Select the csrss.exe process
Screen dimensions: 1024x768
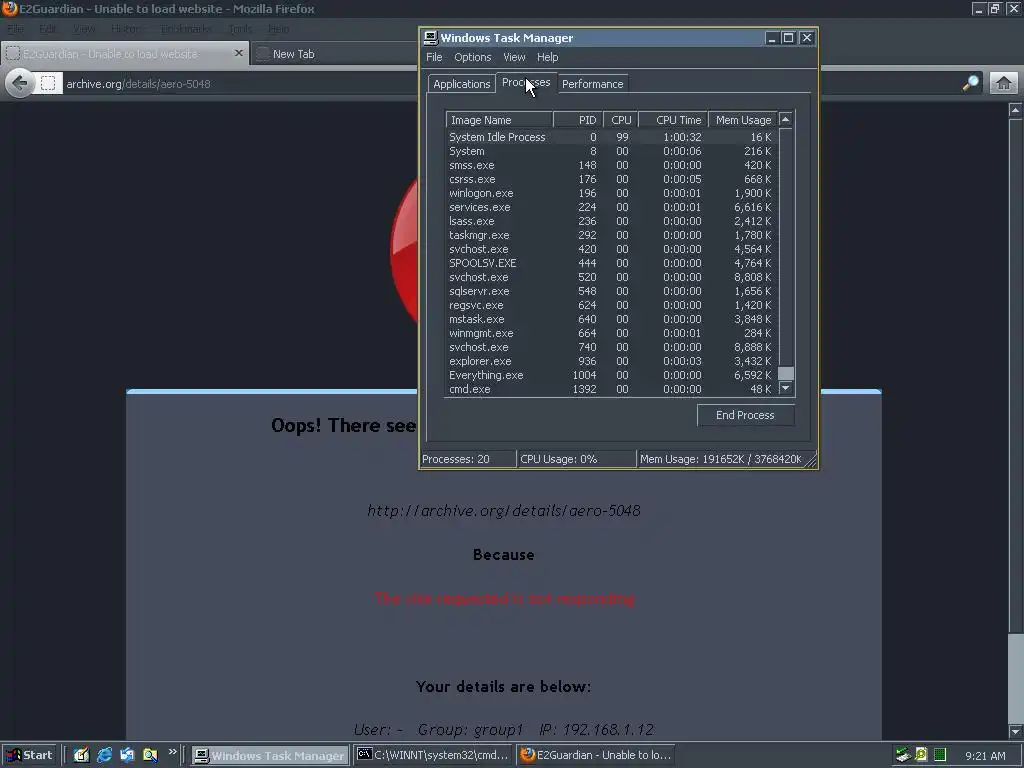pyautogui.click(x=611, y=179)
